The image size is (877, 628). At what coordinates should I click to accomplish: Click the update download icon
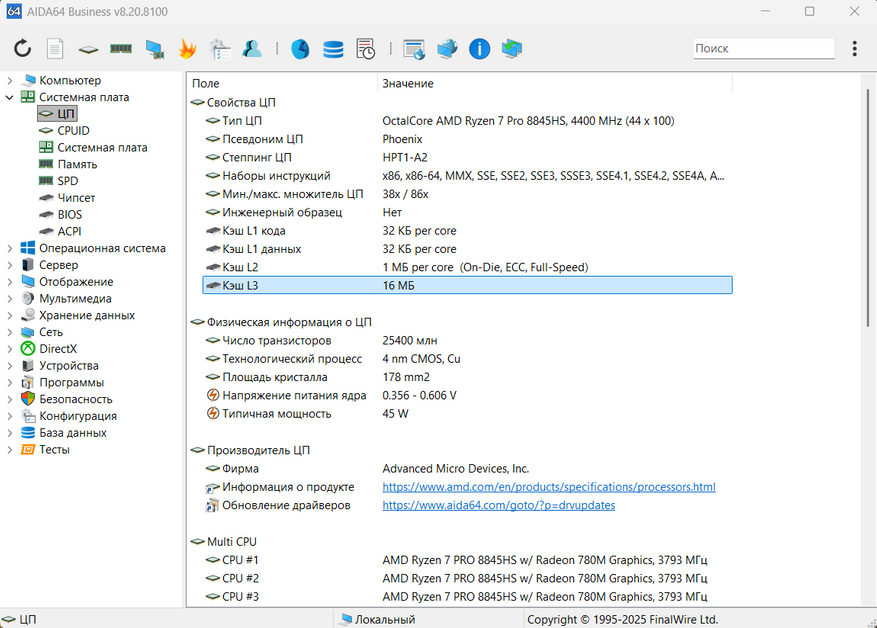click(x=512, y=49)
